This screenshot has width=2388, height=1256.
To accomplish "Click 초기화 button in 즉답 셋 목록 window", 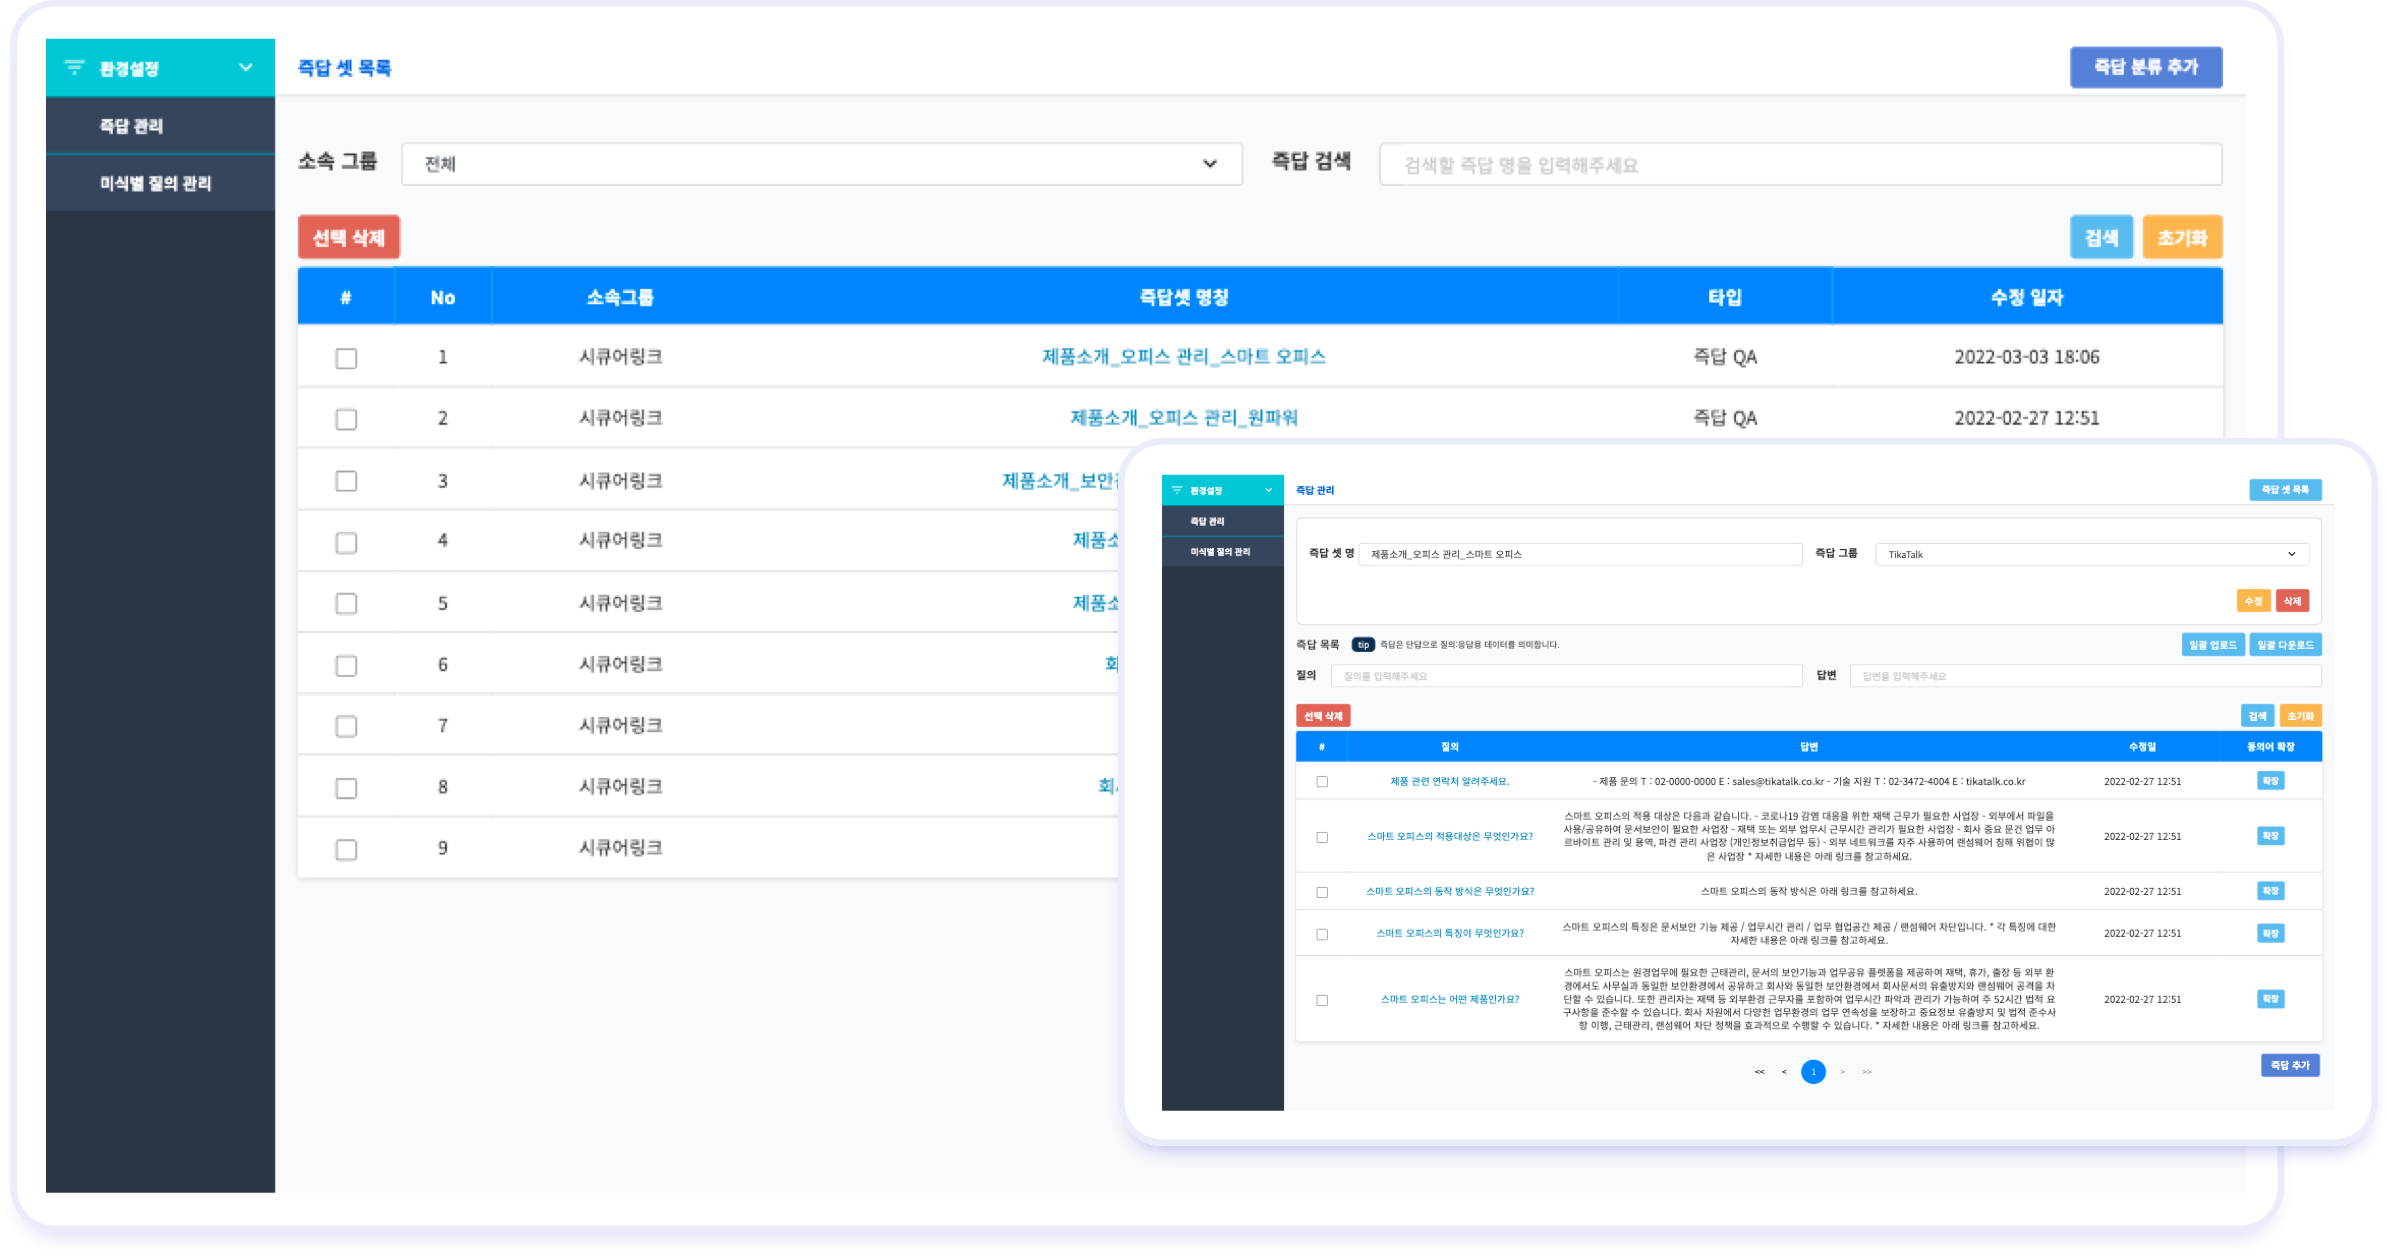I will tap(2182, 237).
